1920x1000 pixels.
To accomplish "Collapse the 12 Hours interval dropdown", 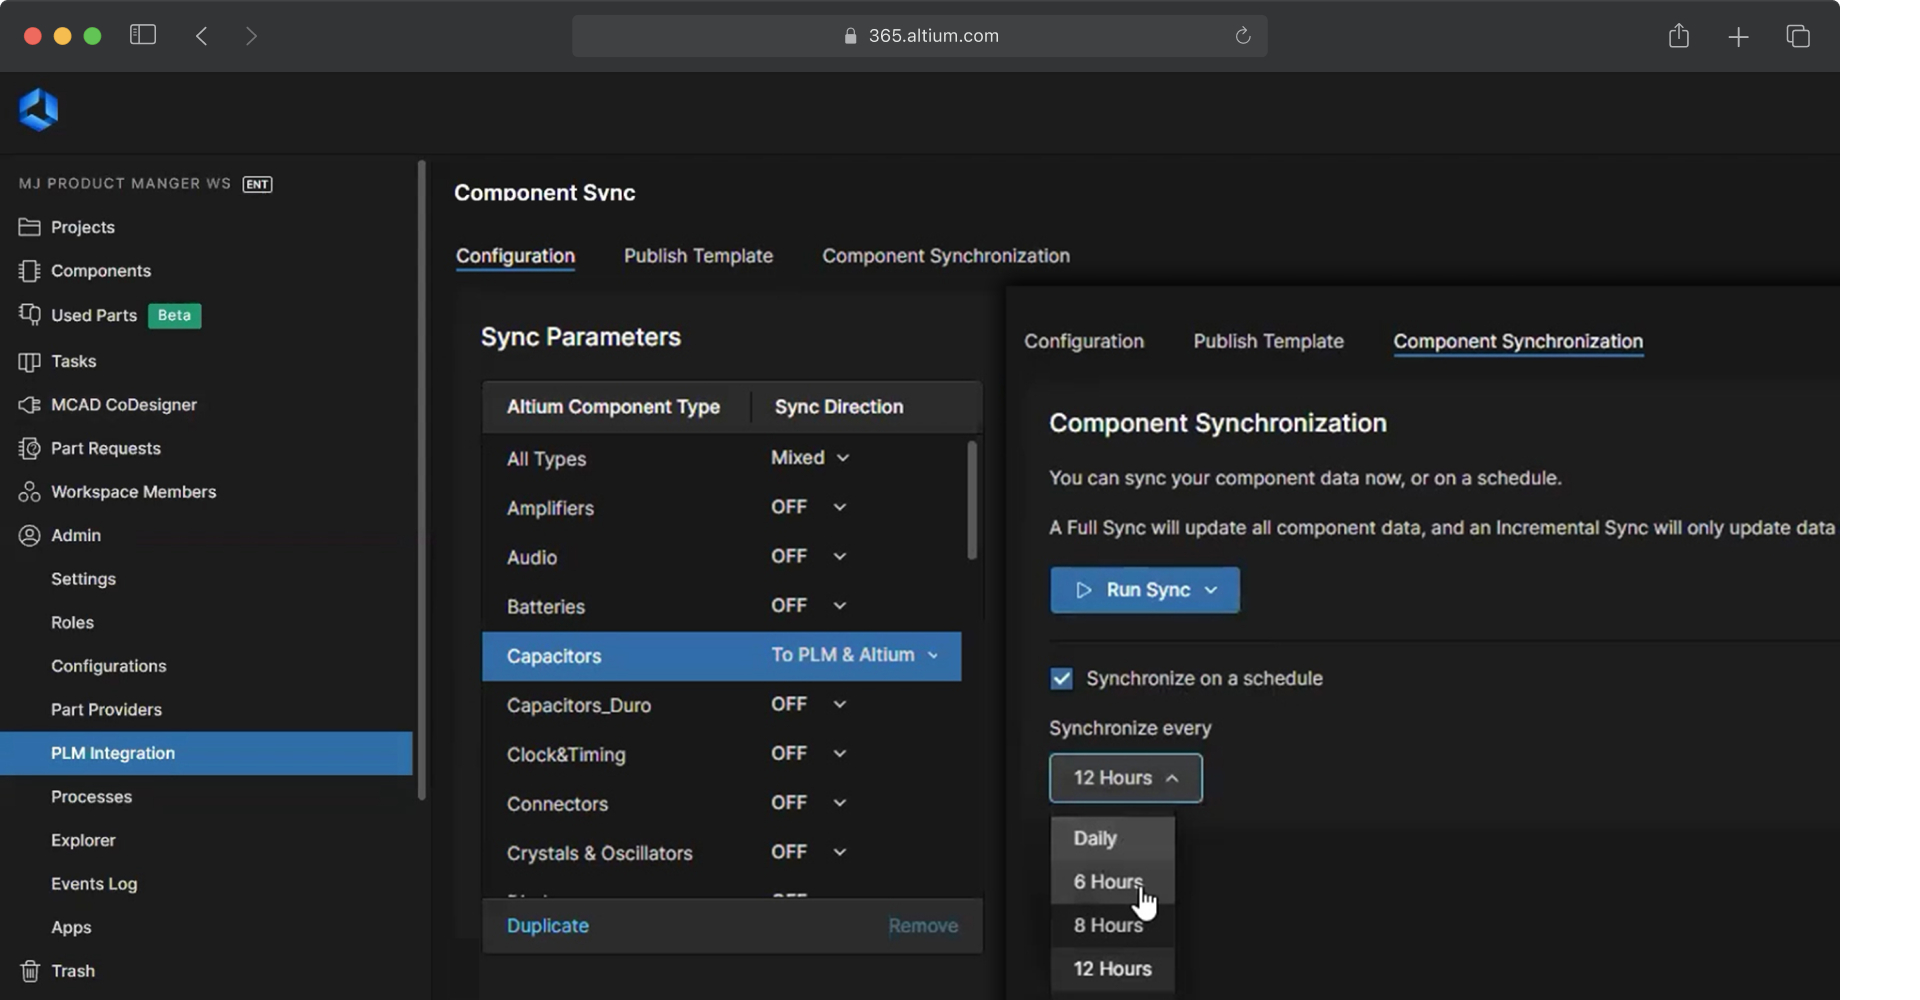I will click(1125, 778).
